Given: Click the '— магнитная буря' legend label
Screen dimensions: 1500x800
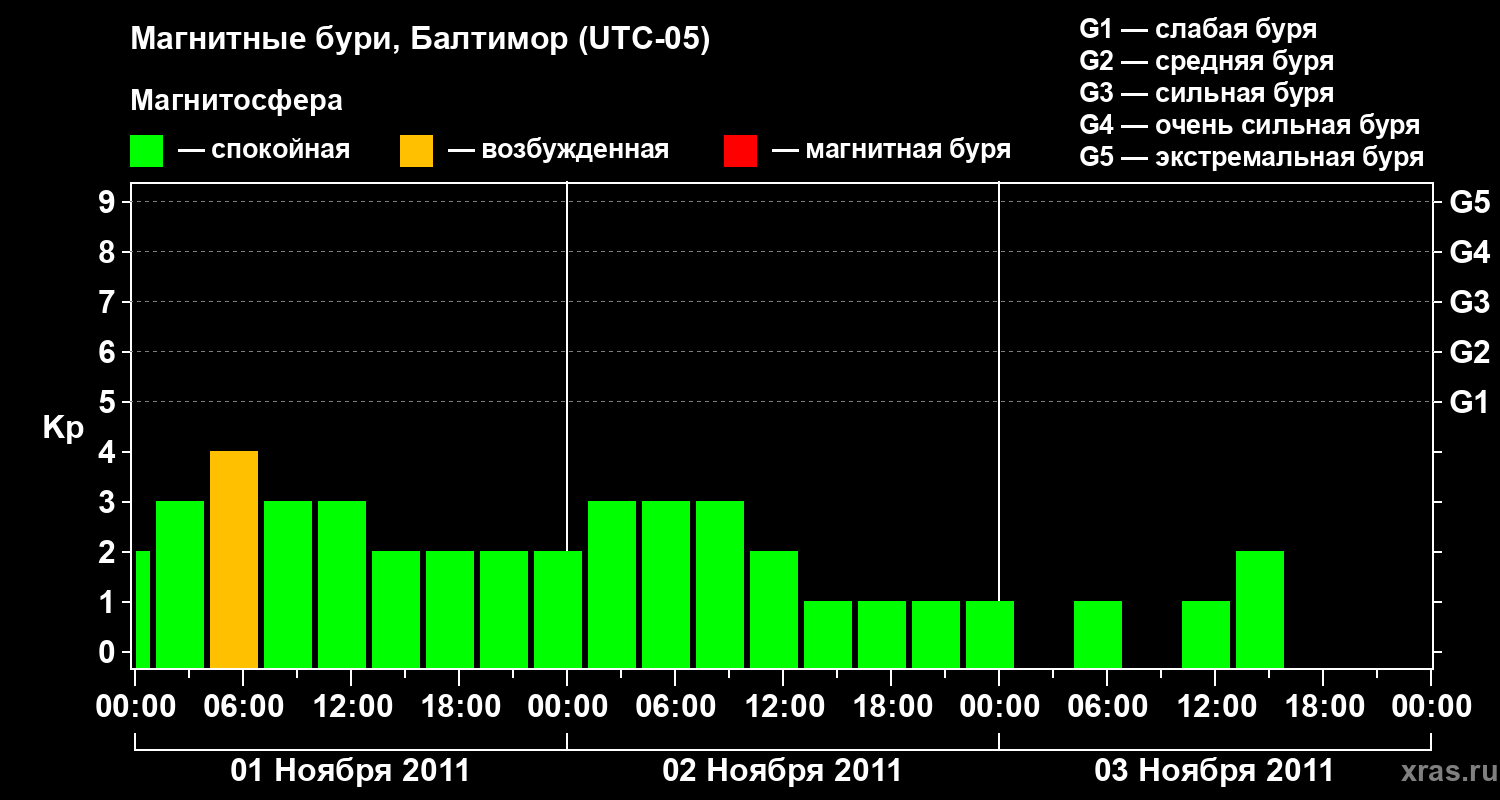Looking at the screenshot, I should click(x=892, y=150).
